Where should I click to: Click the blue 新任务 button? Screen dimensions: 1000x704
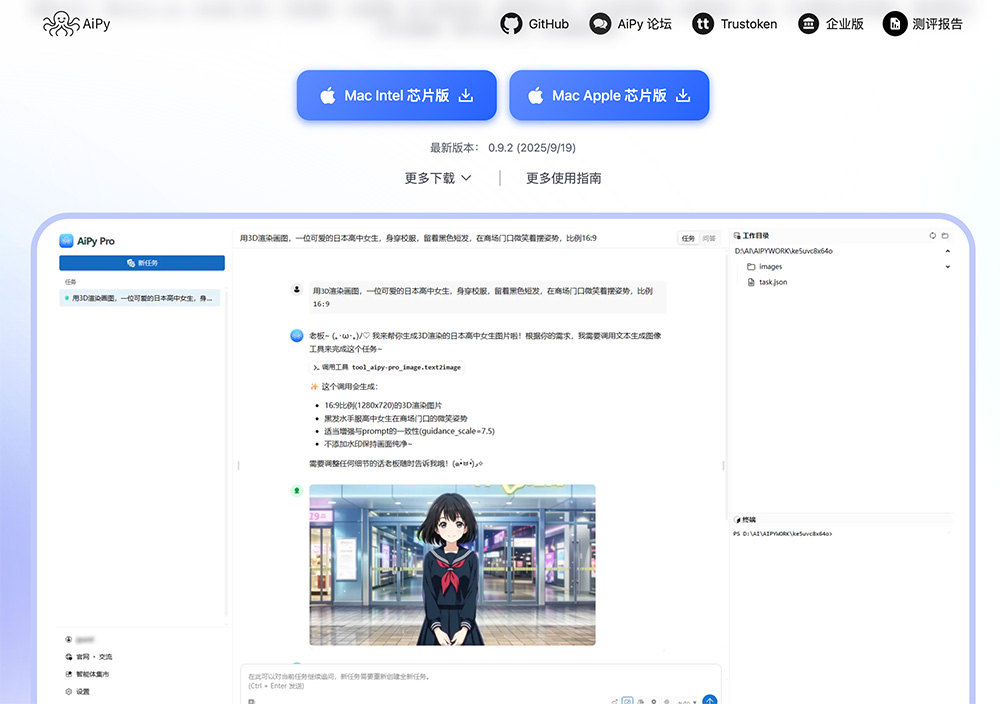pyautogui.click(x=142, y=263)
